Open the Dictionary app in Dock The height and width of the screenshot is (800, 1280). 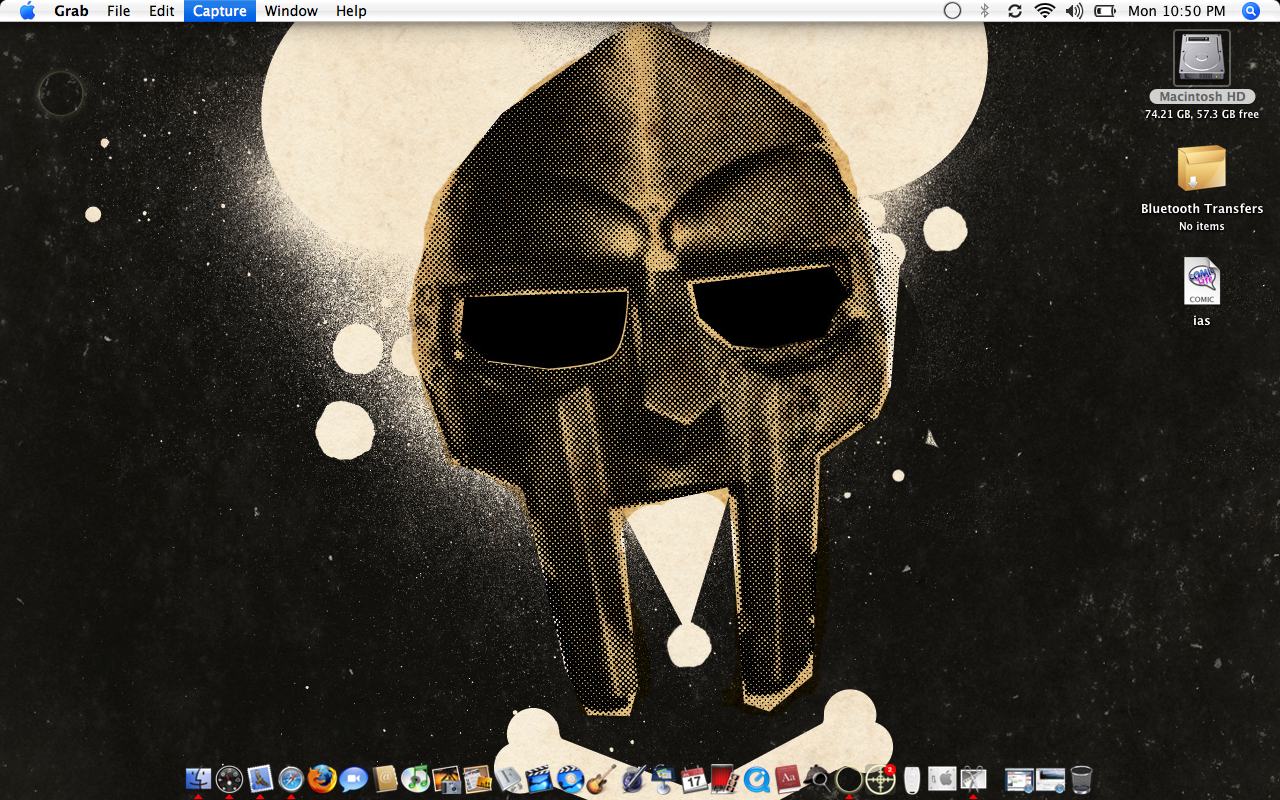(x=786, y=779)
